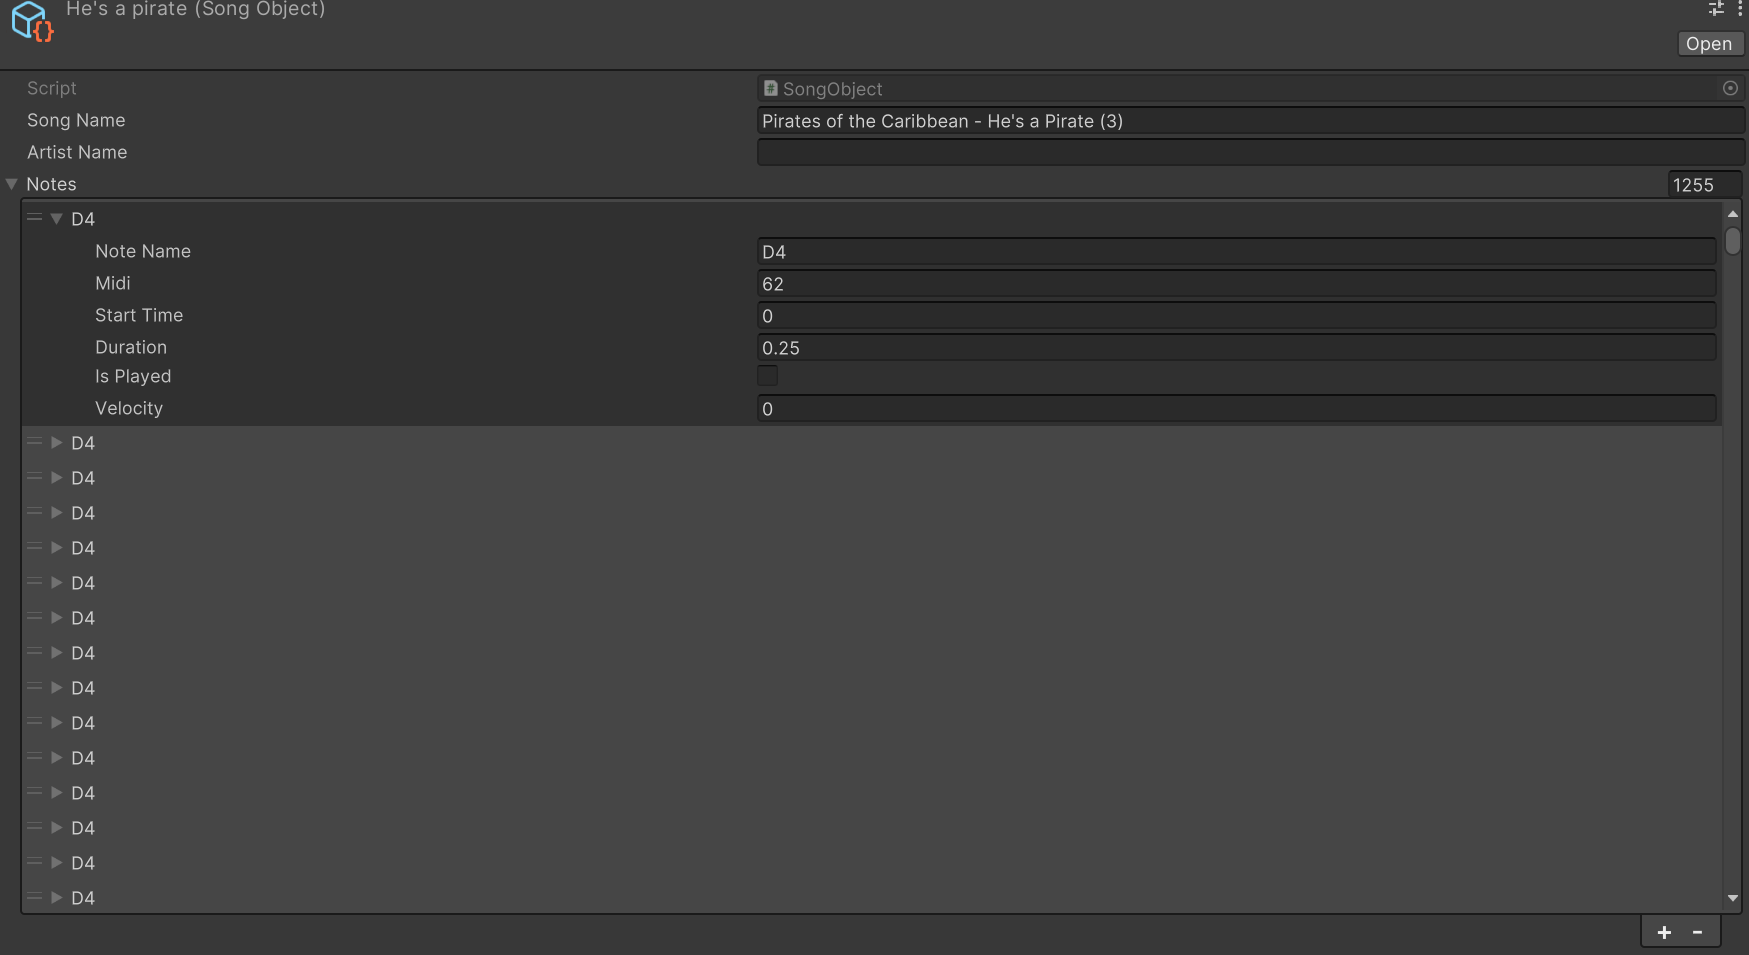The height and width of the screenshot is (955, 1749).
Task: Grab the reorder handle of expanded D4
Action: 35,218
